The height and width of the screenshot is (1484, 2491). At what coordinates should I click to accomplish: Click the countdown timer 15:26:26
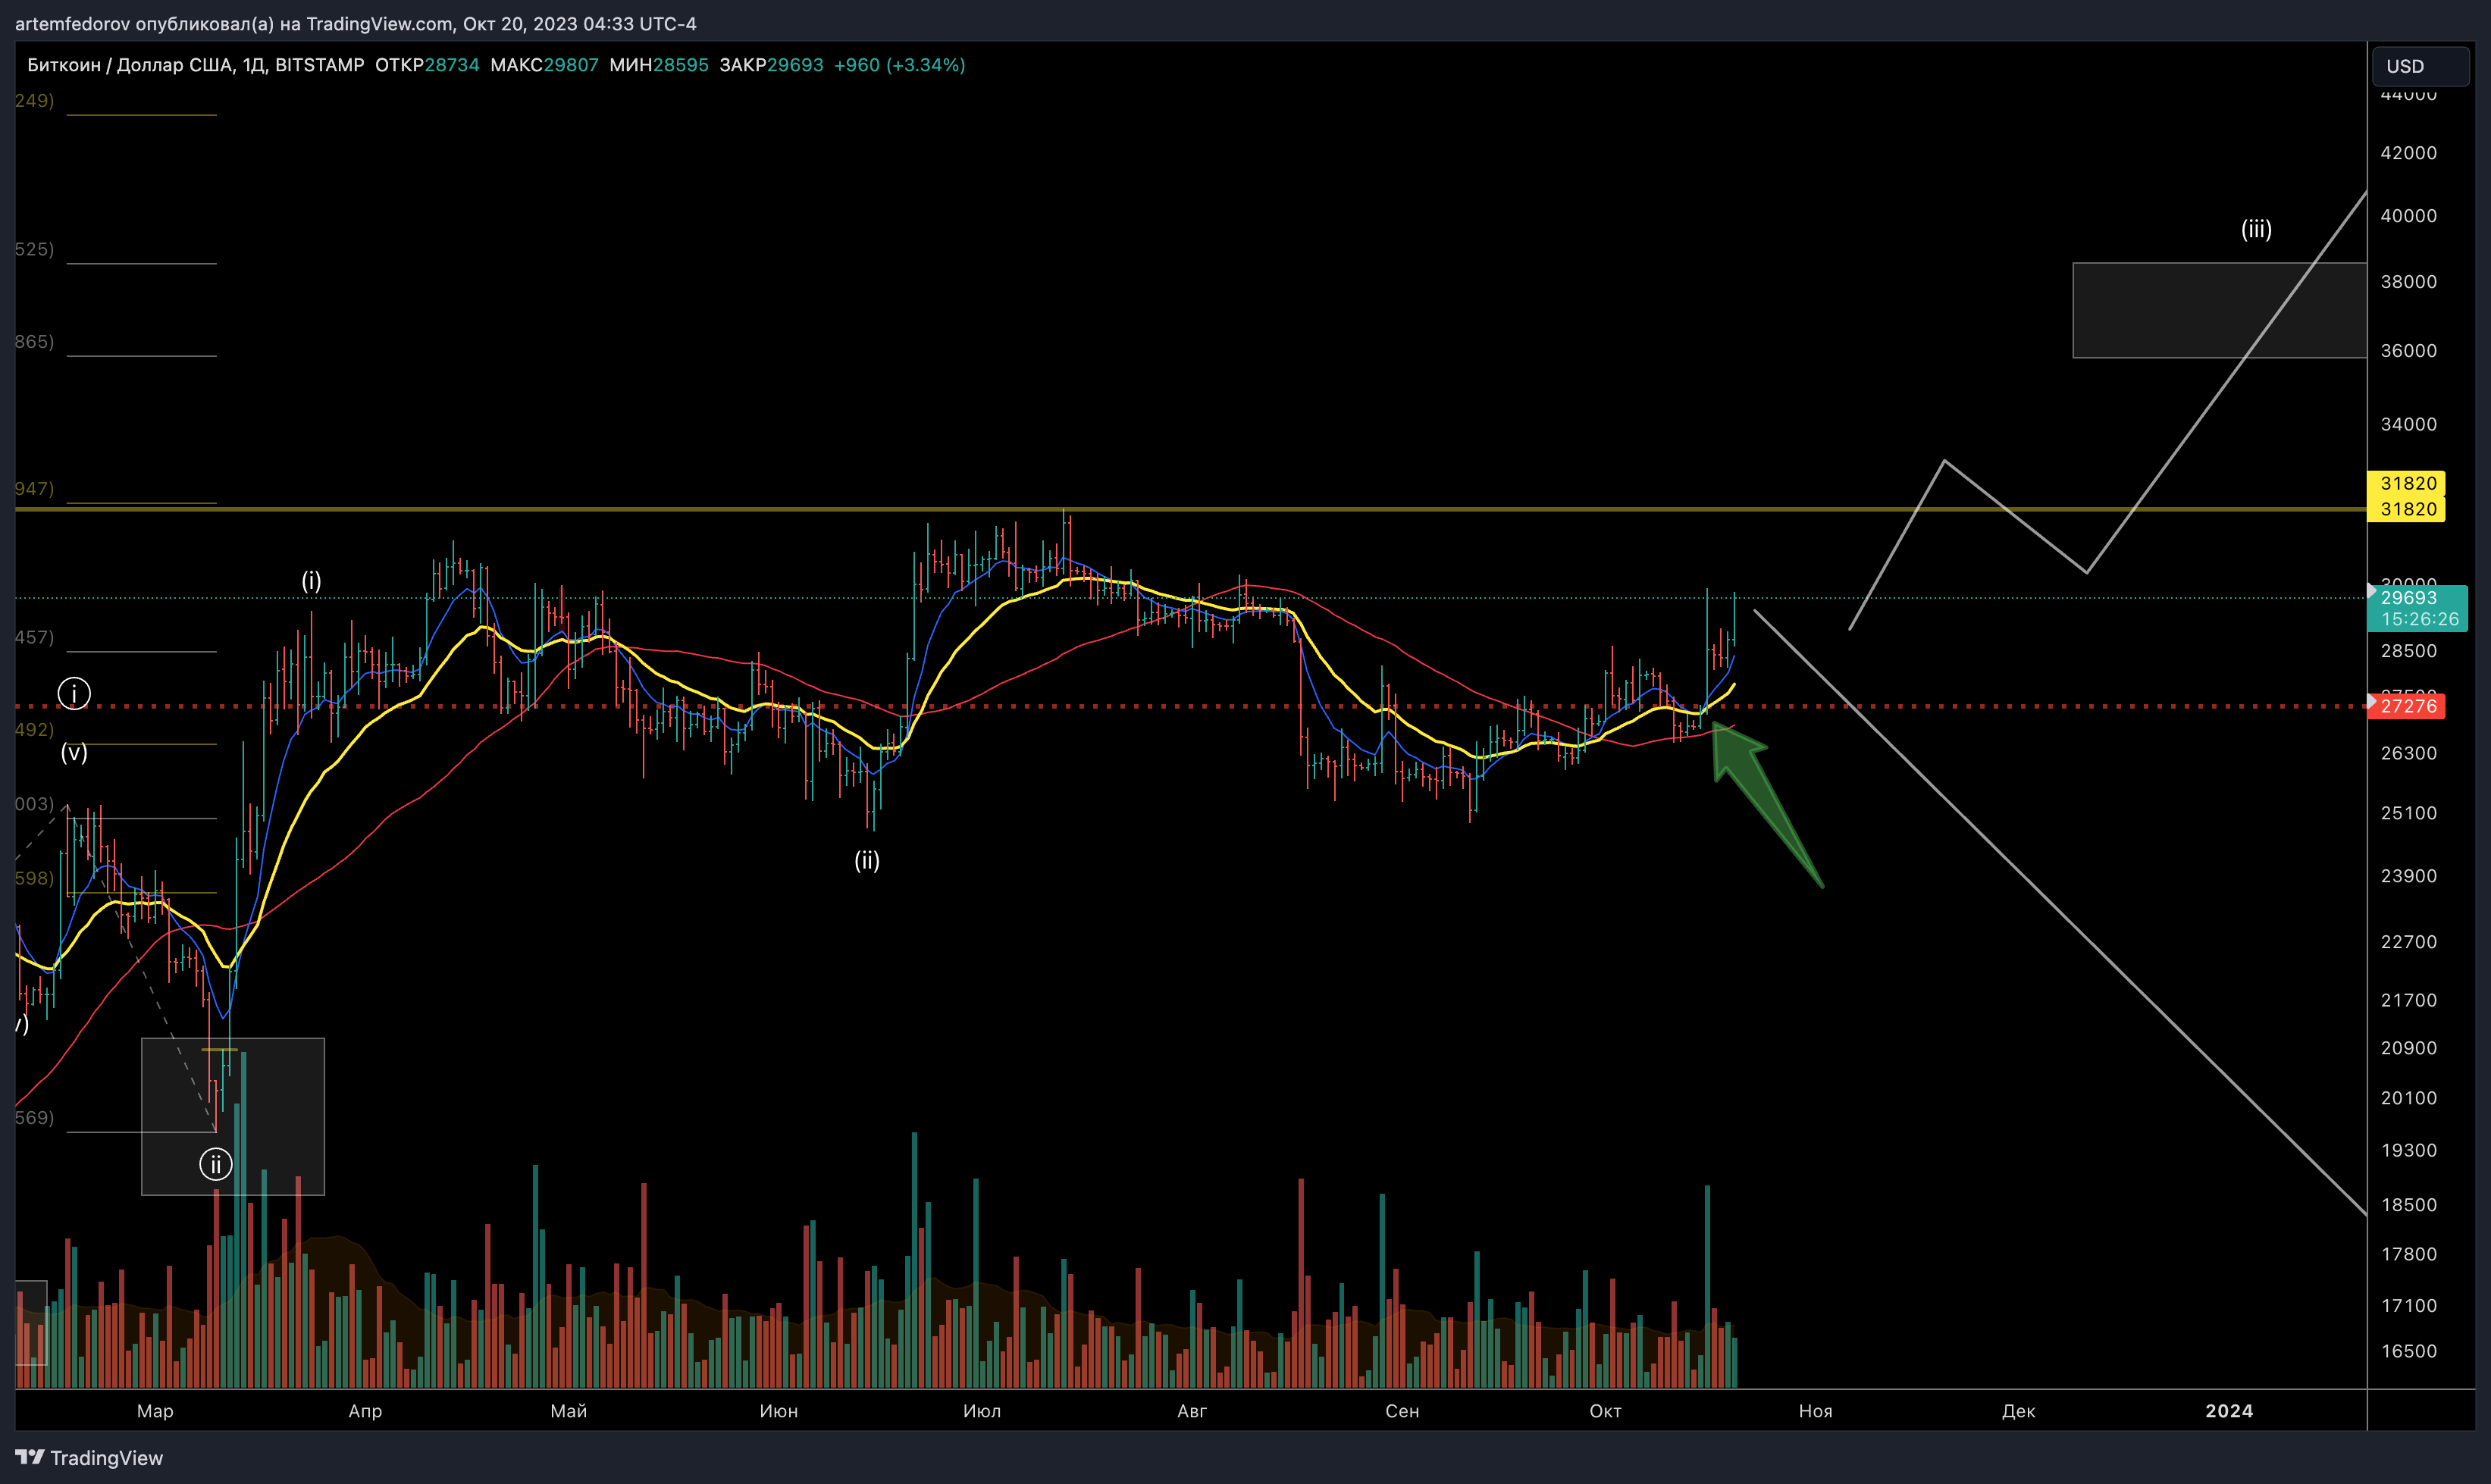[x=2419, y=619]
